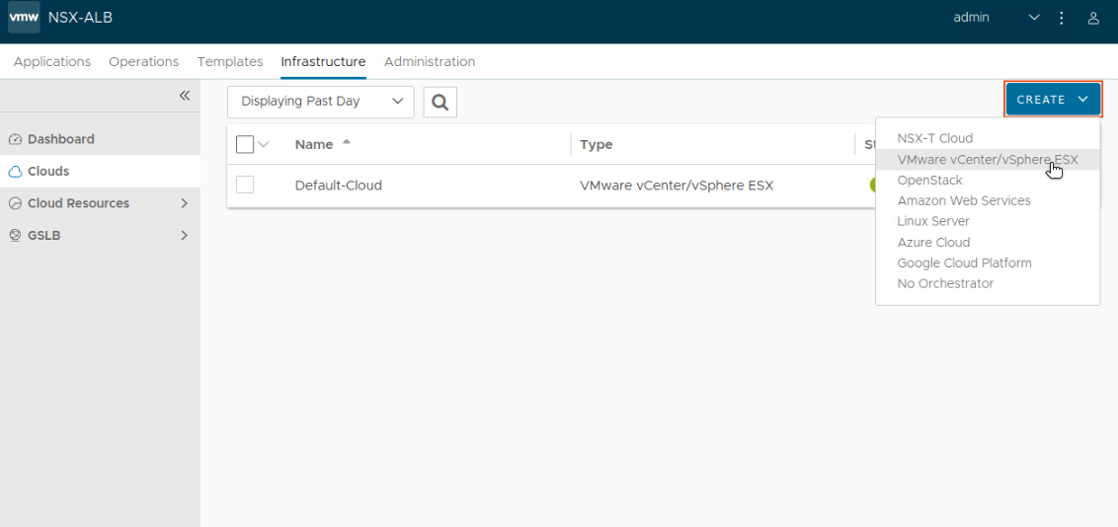Click the Clouds cloud icon
Viewport: 1118px width, 527px height.
(15, 171)
